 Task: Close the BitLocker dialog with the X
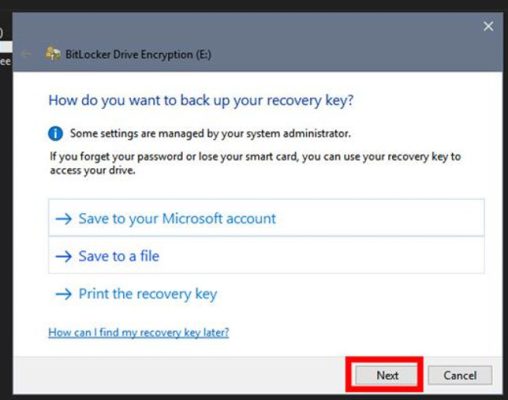point(488,26)
